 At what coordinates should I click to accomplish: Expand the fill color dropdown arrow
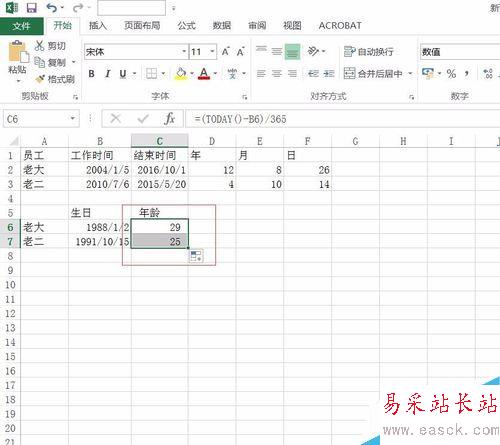pos(192,74)
